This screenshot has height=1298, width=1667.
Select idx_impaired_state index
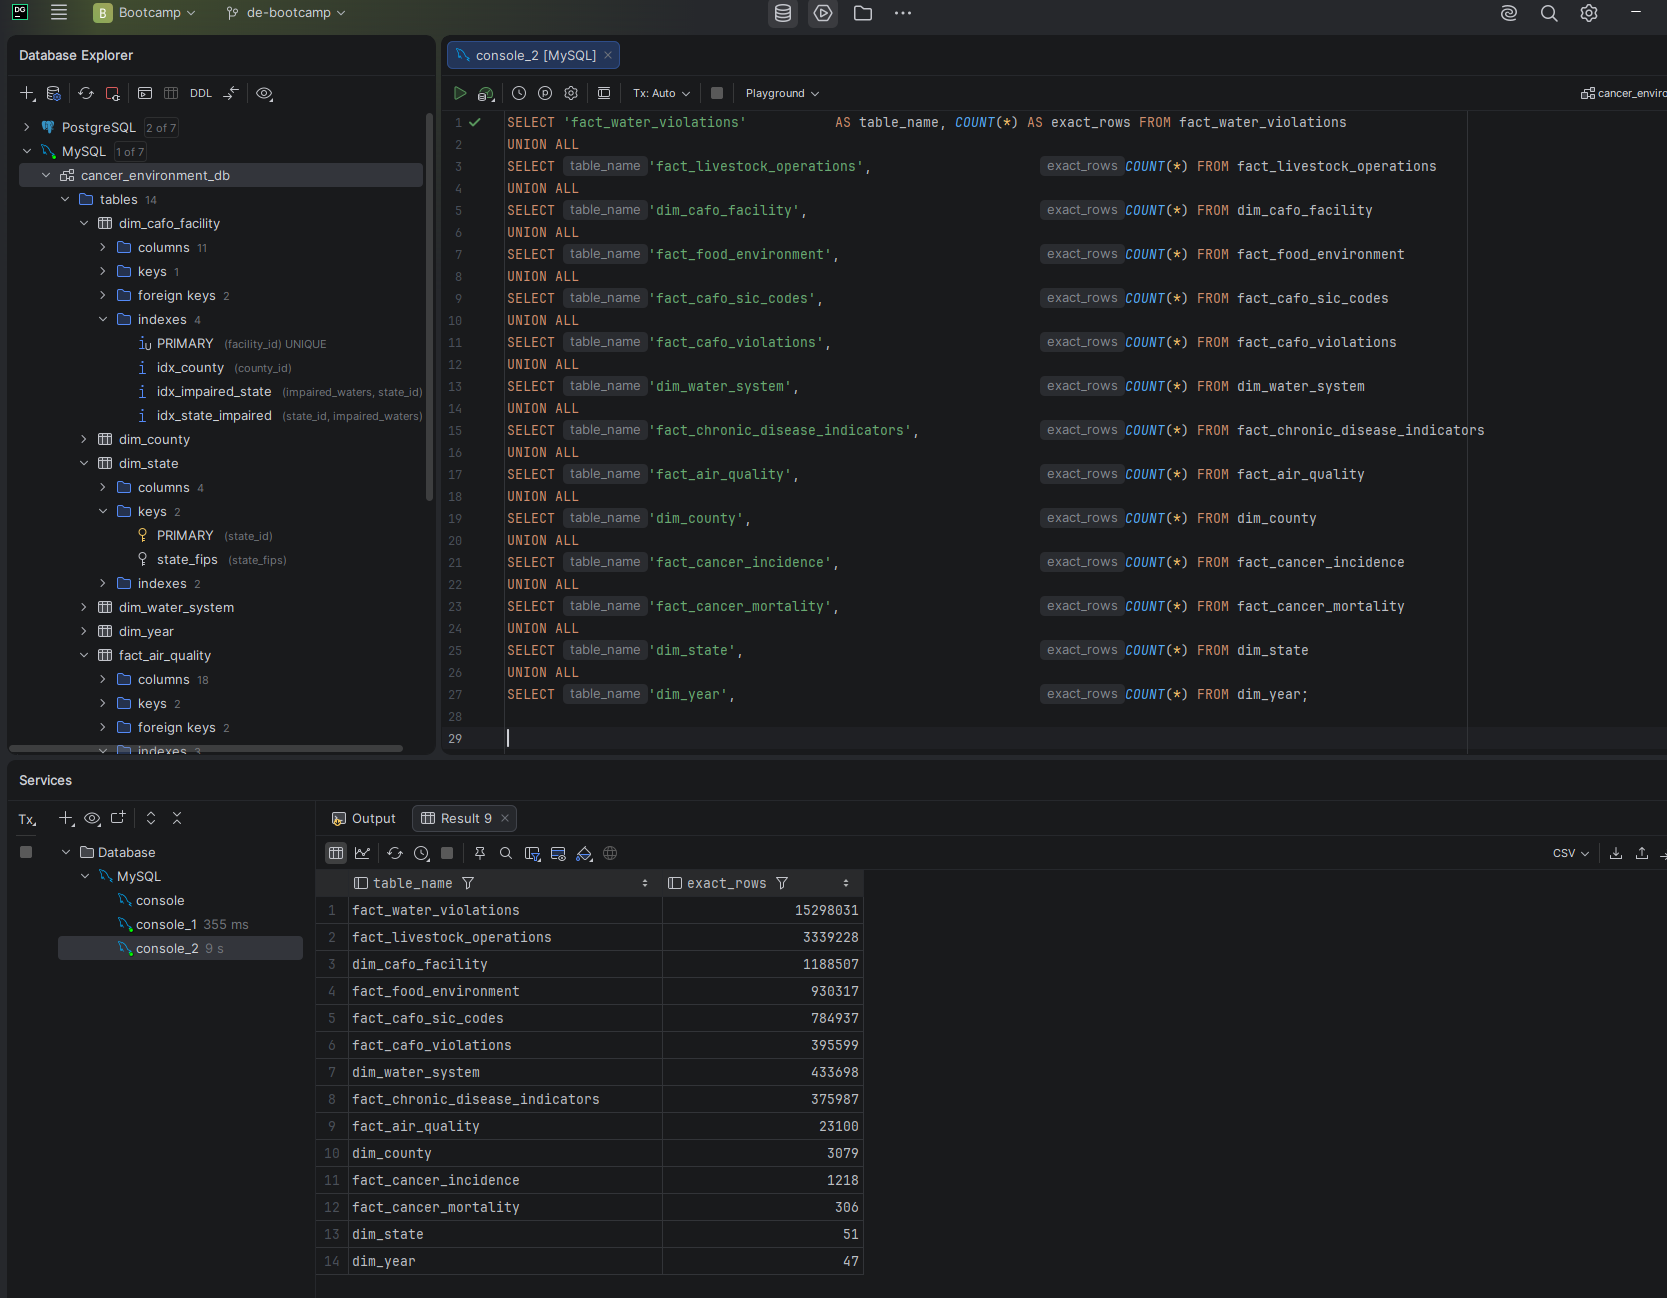(214, 391)
